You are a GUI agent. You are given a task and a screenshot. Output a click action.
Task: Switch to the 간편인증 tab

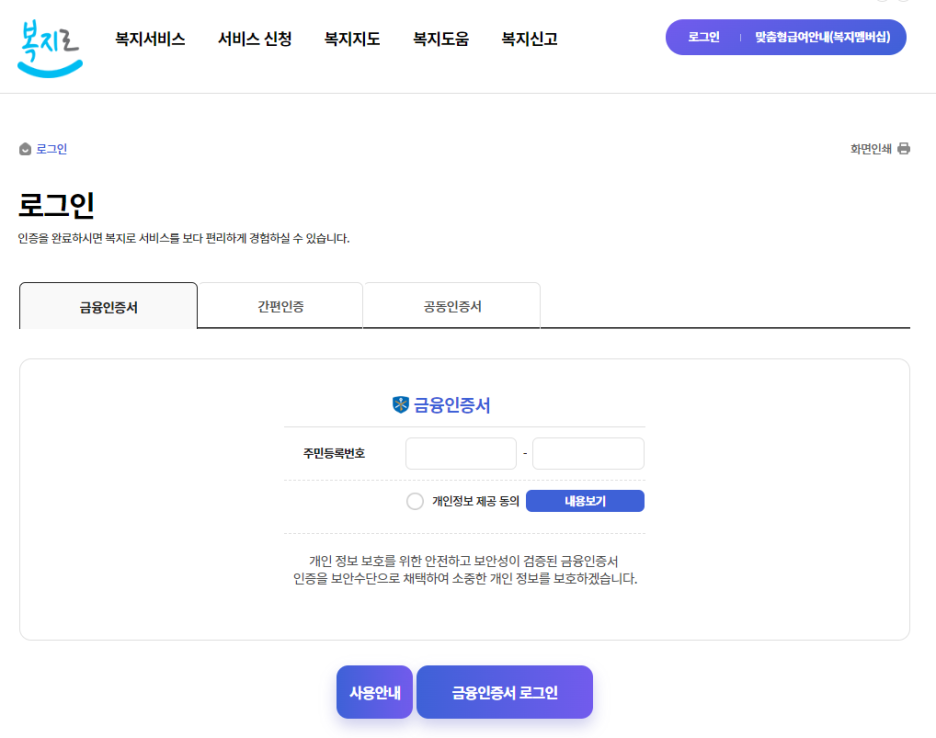280,305
